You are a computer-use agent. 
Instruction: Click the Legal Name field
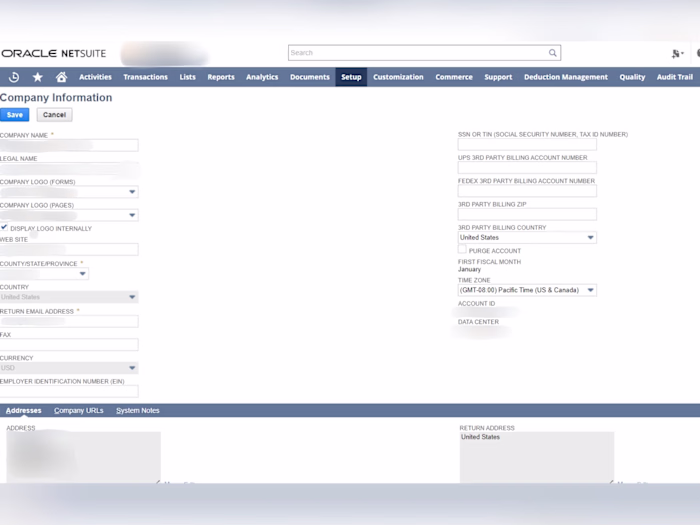coord(69,169)
